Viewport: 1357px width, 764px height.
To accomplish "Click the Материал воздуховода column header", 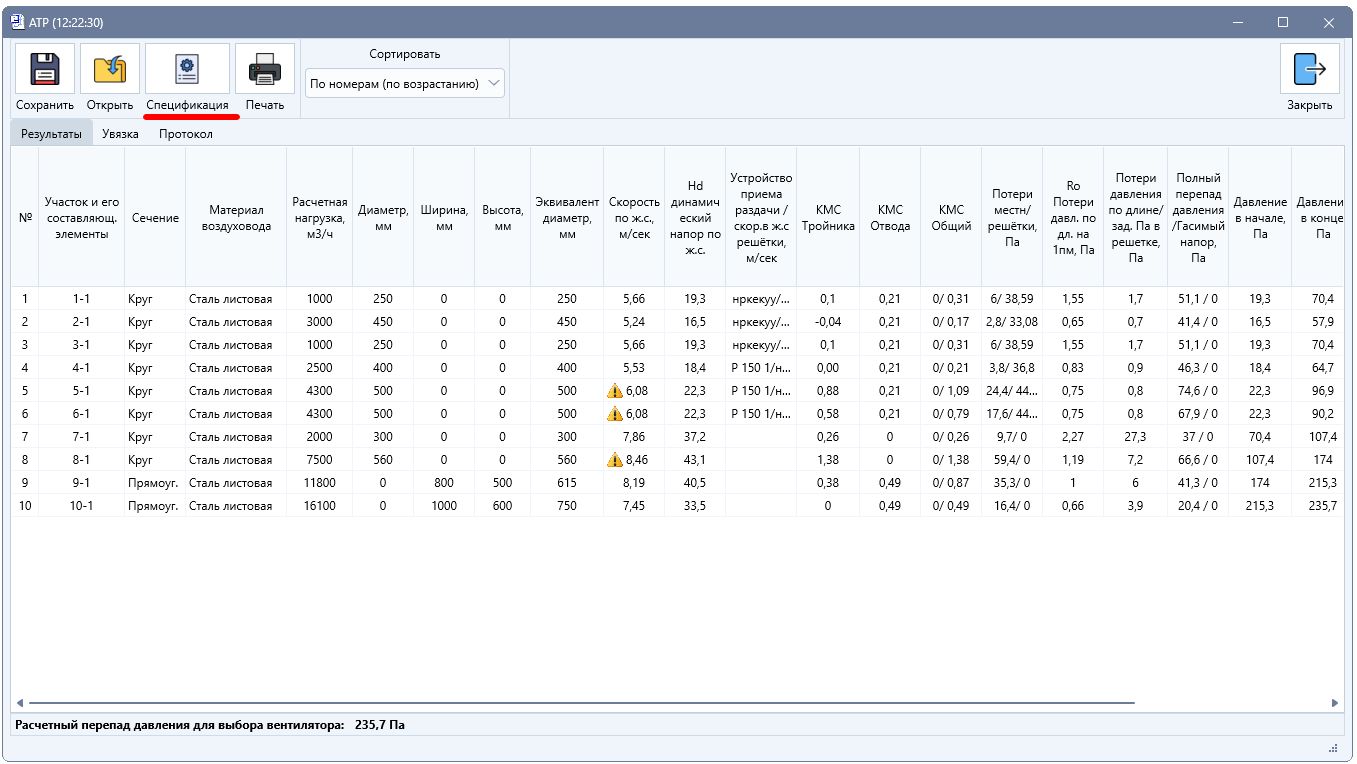I will [x=236, y=218].
